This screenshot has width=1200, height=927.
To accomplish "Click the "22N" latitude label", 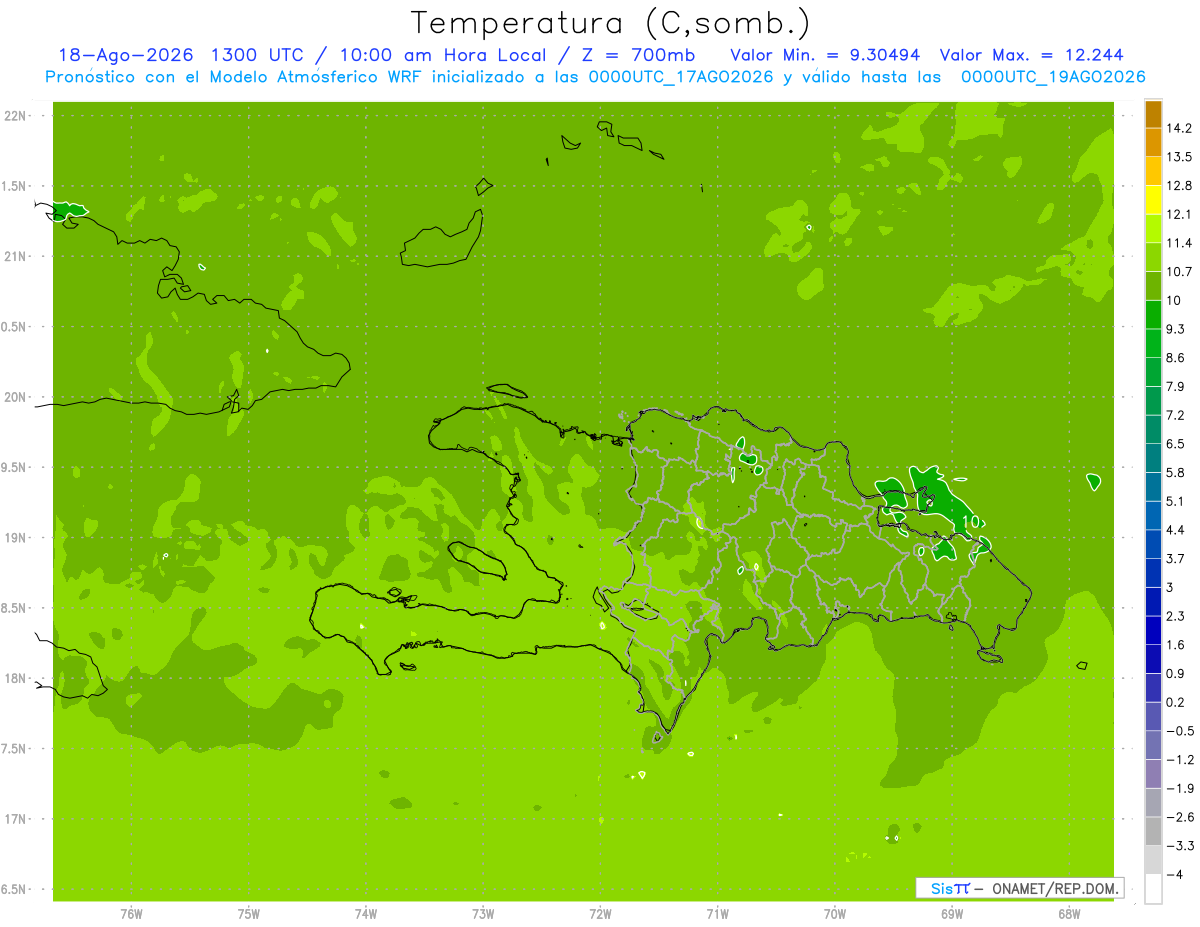I will tap(17, 115).
